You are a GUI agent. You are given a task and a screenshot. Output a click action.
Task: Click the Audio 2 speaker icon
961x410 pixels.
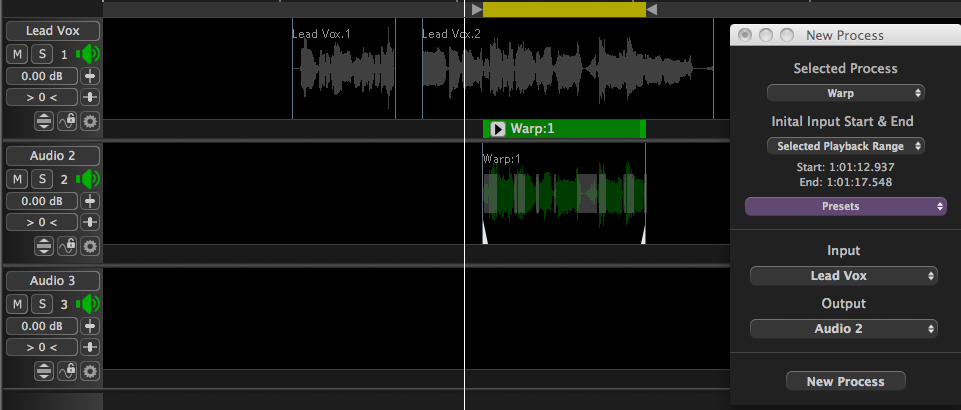click(89, 179)
